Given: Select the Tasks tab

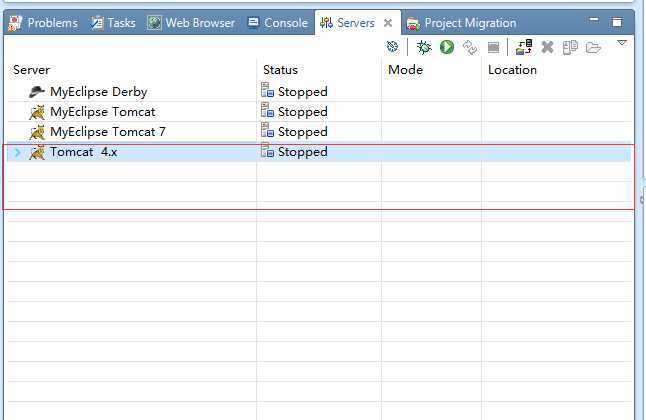Looking at the screenshot, I should [113, 23].
